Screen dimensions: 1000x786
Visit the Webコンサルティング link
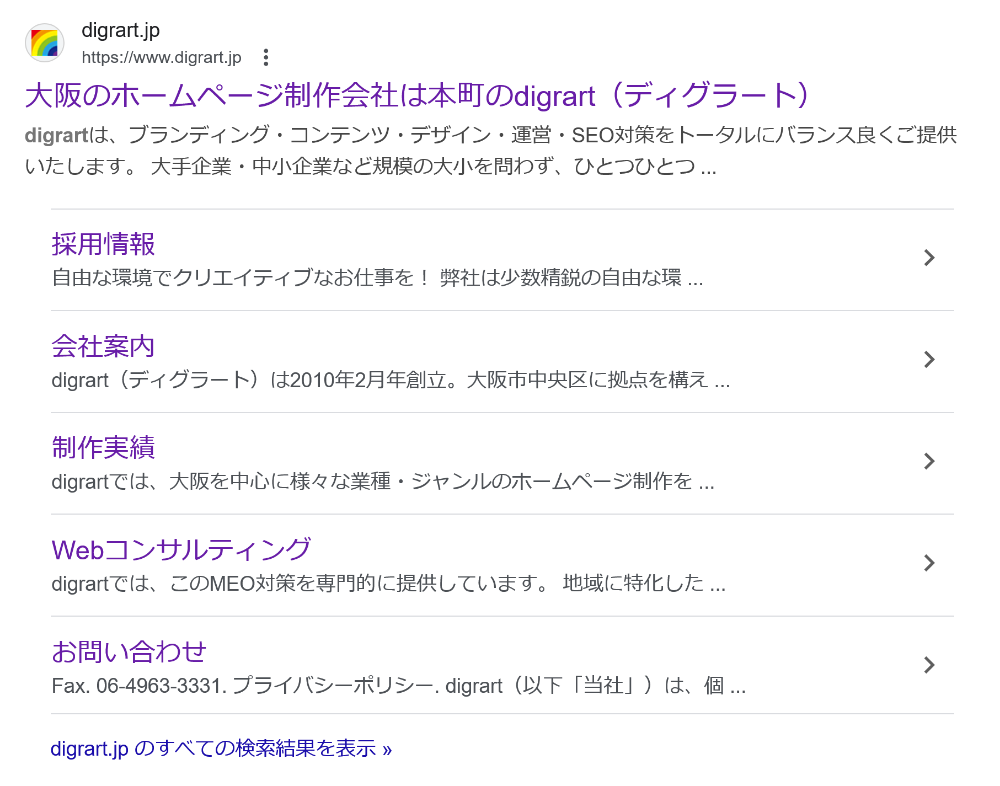[181, 549]
